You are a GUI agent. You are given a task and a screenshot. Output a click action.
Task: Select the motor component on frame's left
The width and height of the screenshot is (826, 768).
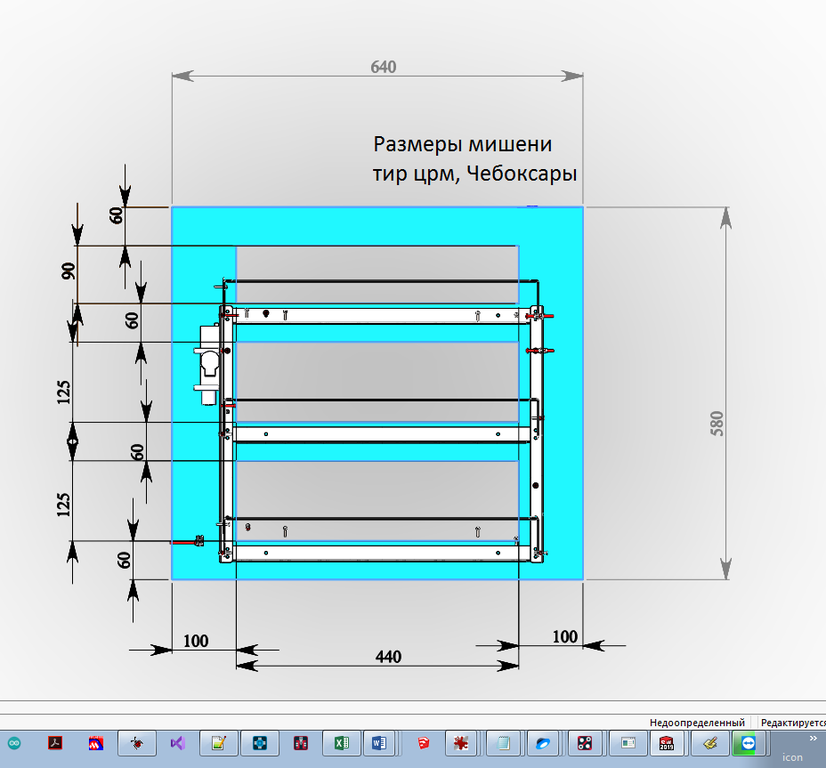click(209, 366)
